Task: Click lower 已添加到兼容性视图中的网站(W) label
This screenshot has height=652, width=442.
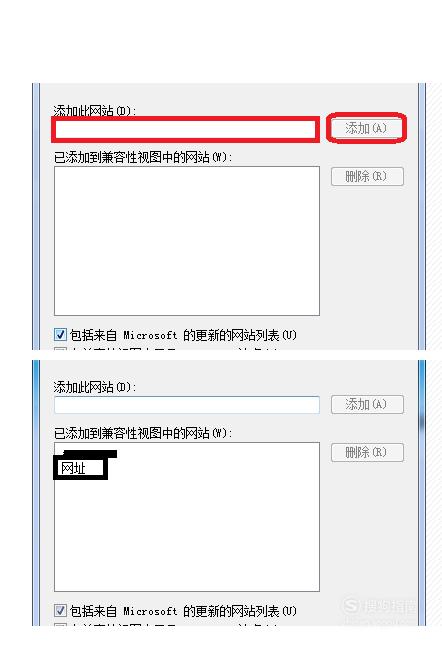Action: (143, 433)
